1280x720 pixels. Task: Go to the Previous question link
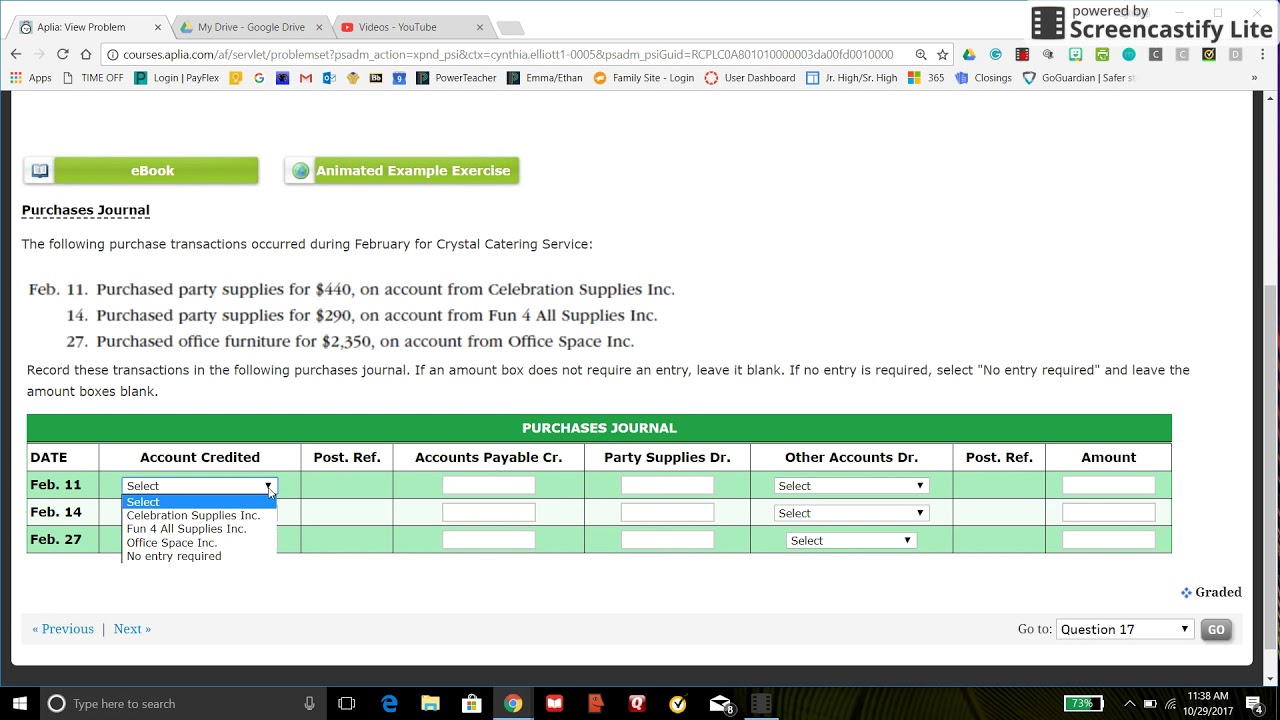coord(63,629)
